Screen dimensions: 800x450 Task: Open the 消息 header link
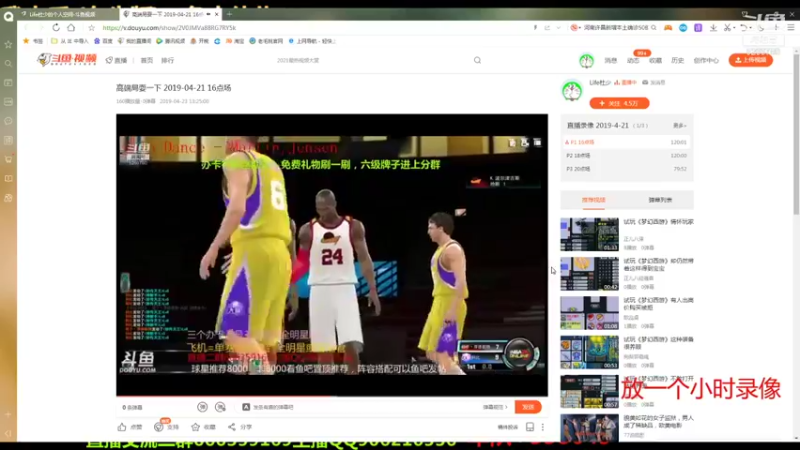(x=611, y=60)
